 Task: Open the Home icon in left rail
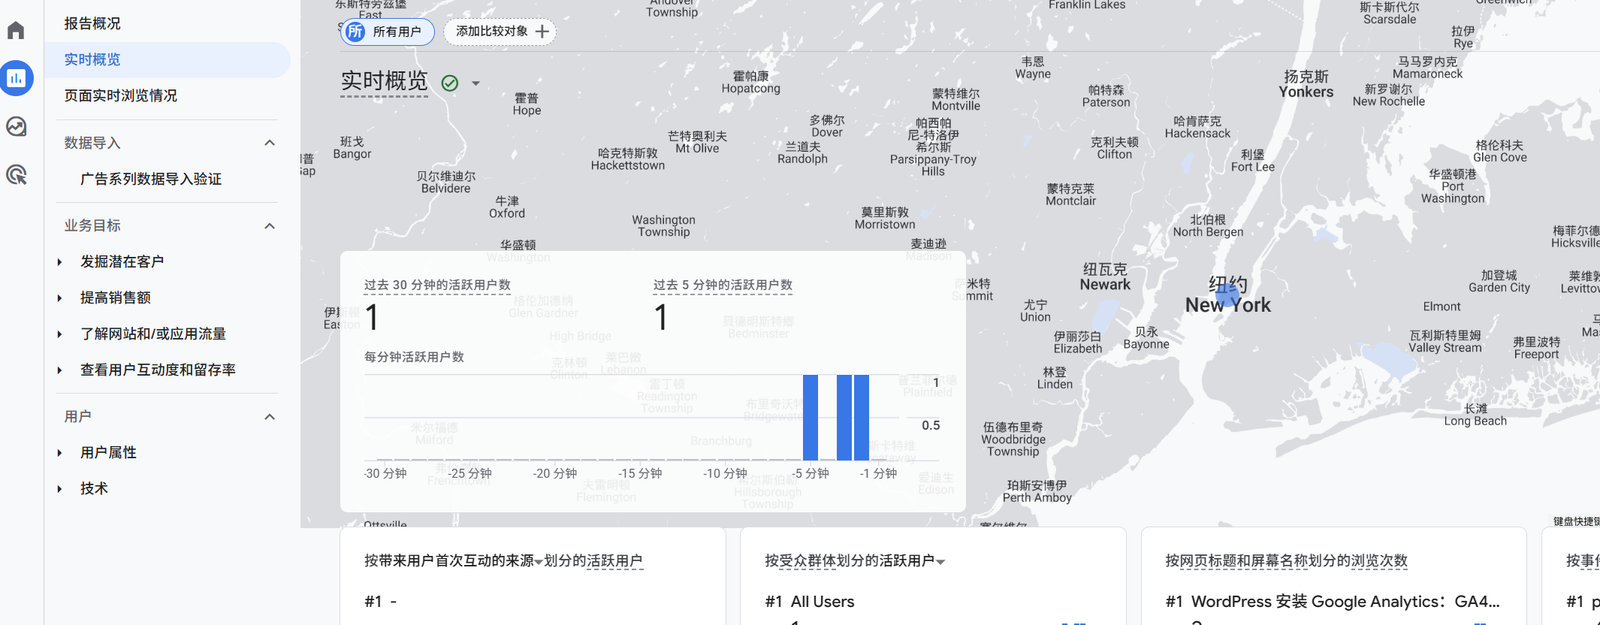coord(16,30)
